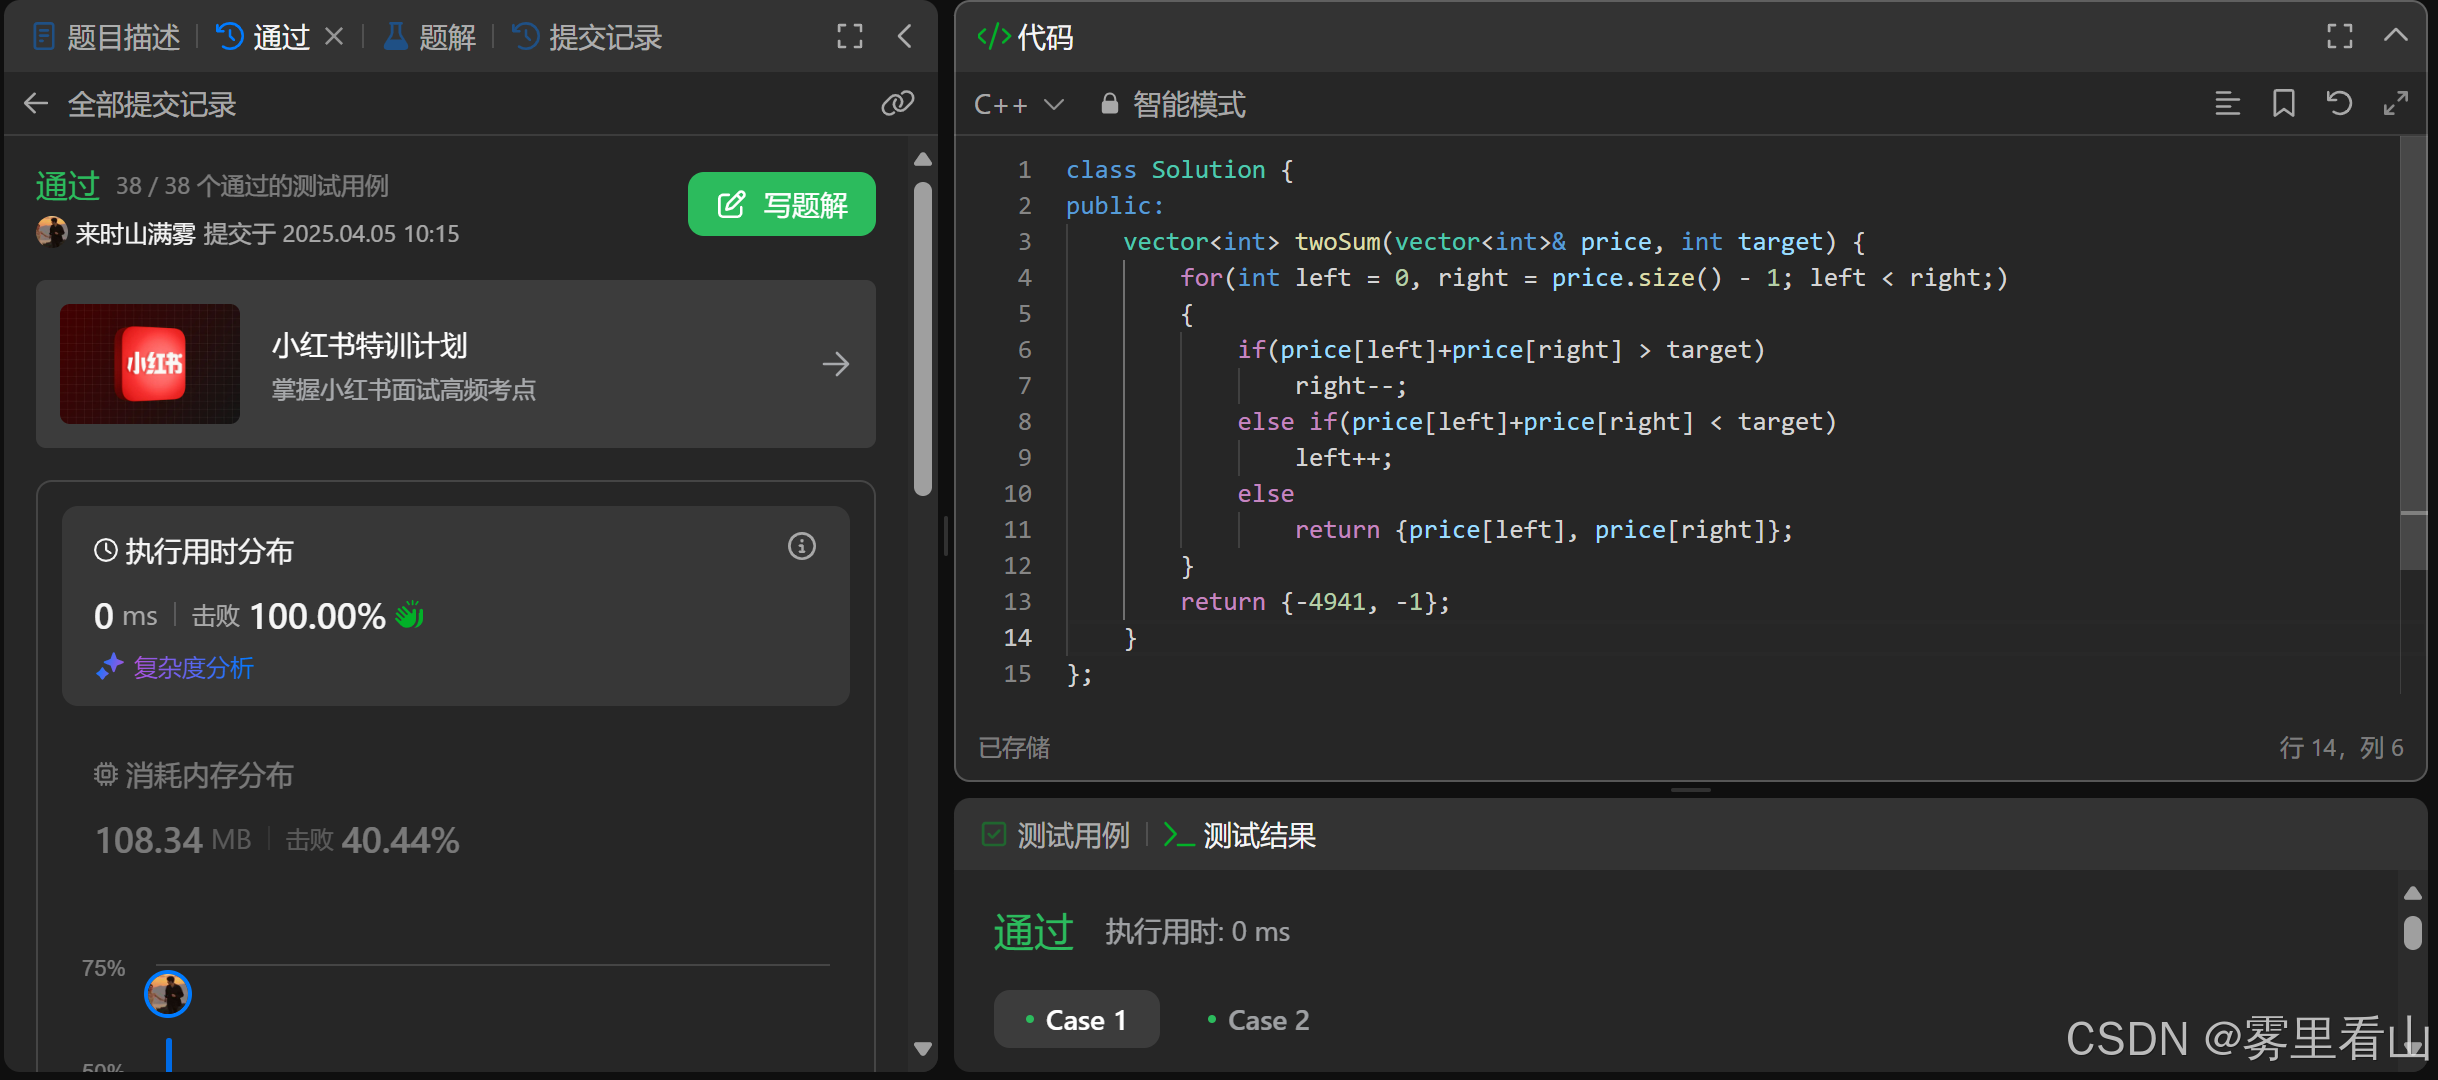The width and height of the screenshot is (2438, 1080).
Task: Collapse the code panel with the up chevron
Action: pyautogui.click(x=2395, y=36)
